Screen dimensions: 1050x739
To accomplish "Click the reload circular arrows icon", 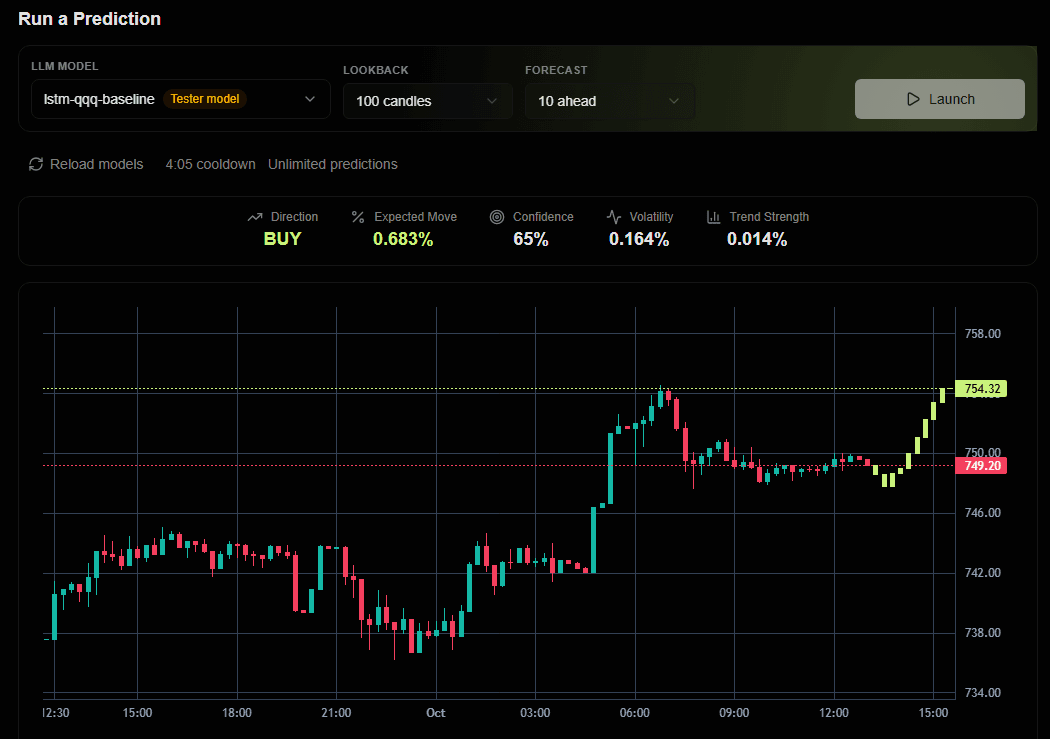I will (36, 164).
